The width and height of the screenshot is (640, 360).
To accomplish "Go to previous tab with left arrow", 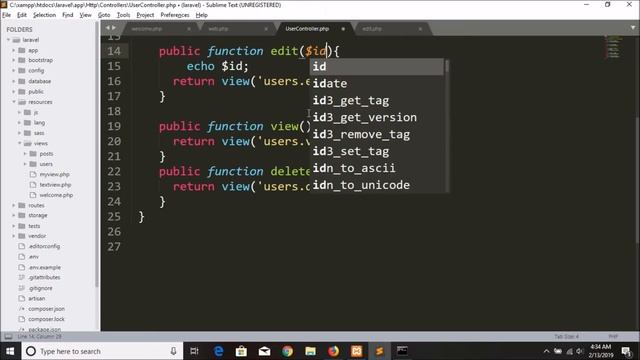I will [107, 28].
